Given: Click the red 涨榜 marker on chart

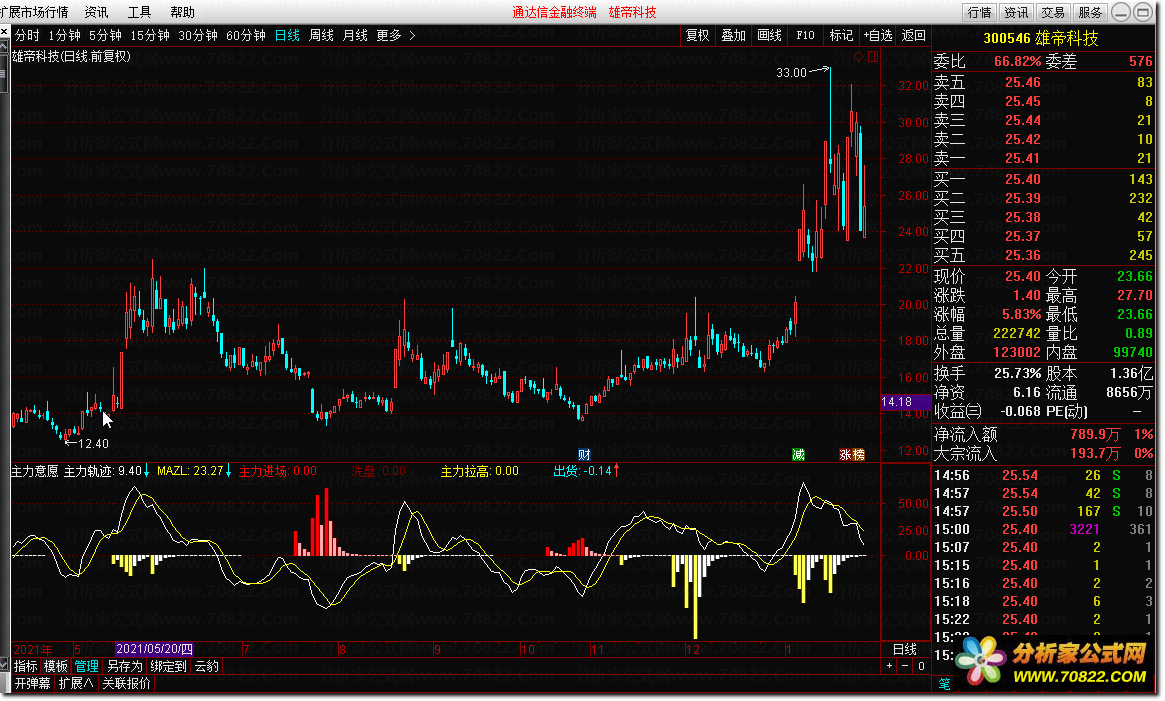Looking at the screenshot, I should (x=851, y=454).
